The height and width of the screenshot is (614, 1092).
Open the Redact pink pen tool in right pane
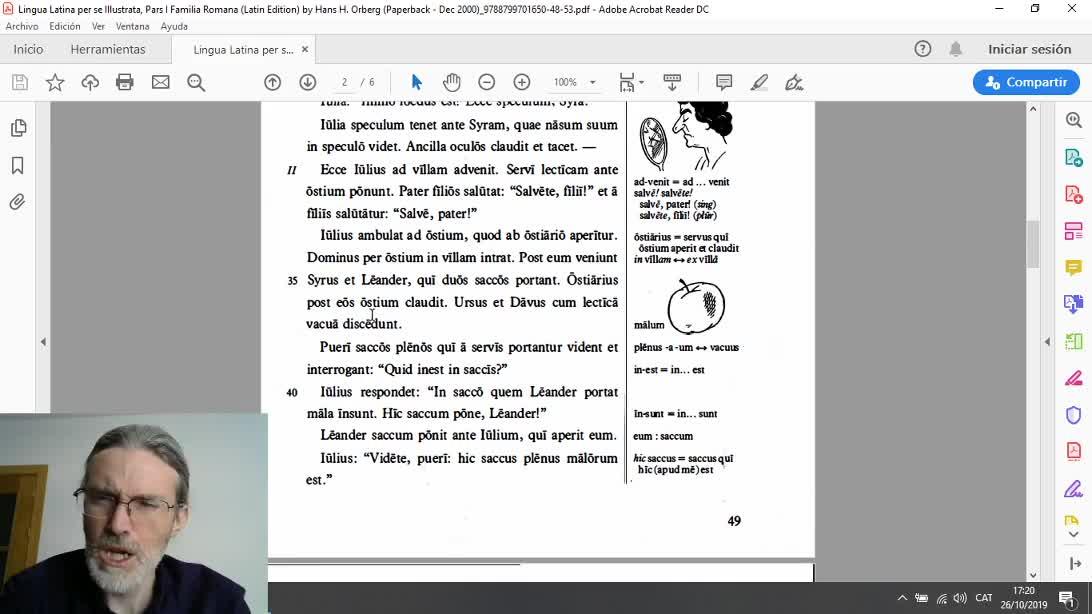pyautogui.click(x=1074, y=378)
